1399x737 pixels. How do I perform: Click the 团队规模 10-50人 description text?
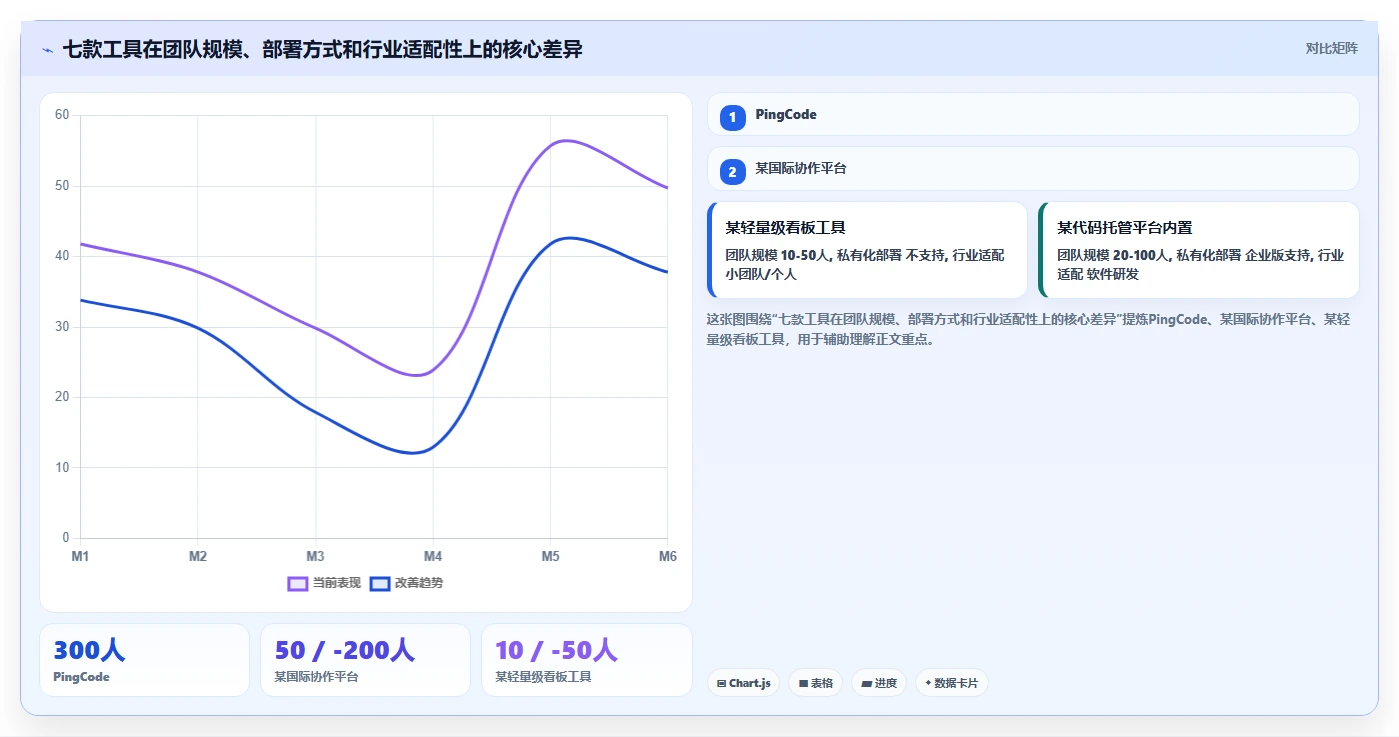pyautogui.click(x=865, y=265)
